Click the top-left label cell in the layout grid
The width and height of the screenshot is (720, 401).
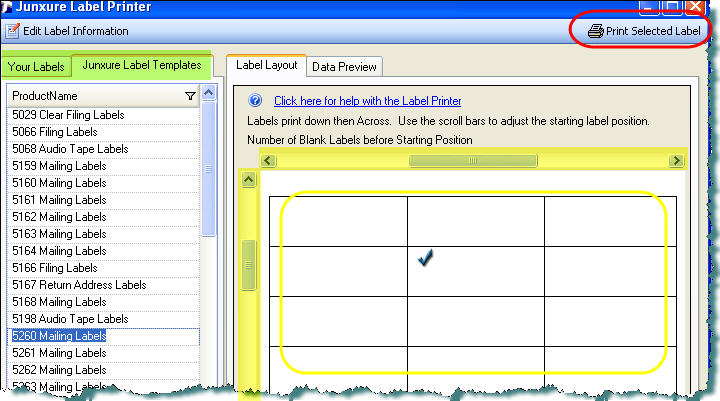coord(338,221)
